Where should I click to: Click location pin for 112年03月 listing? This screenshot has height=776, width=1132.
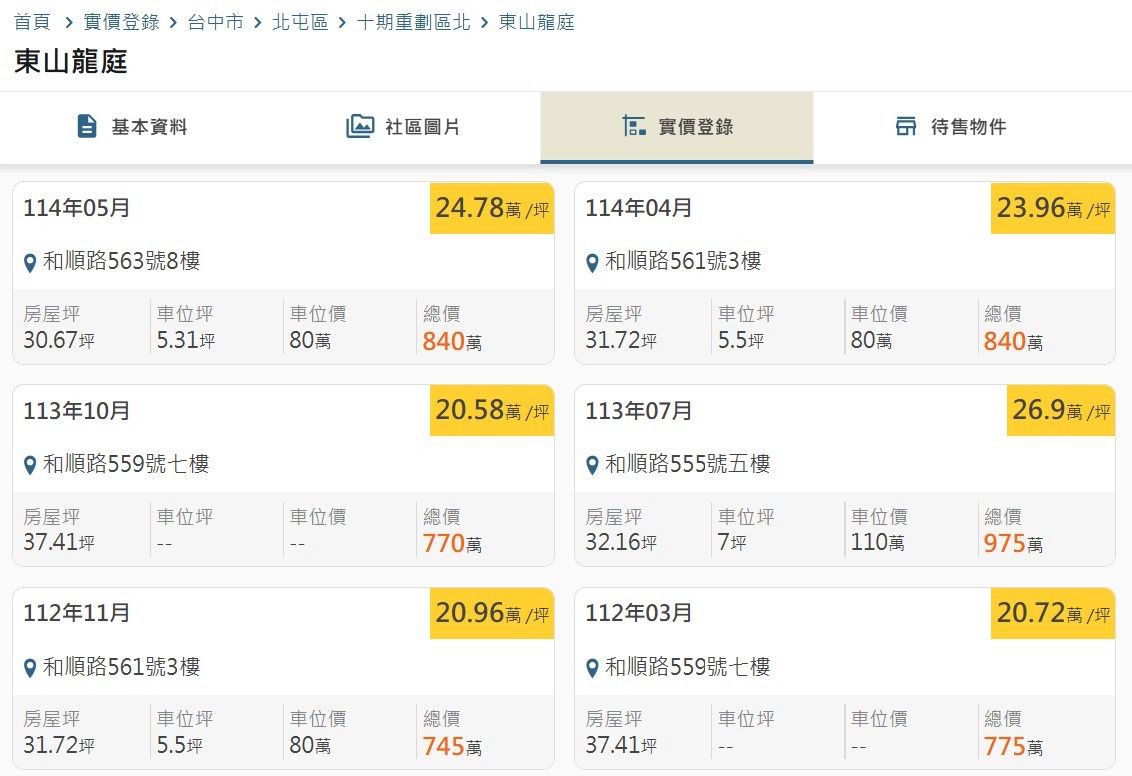[x=592, y=669]
